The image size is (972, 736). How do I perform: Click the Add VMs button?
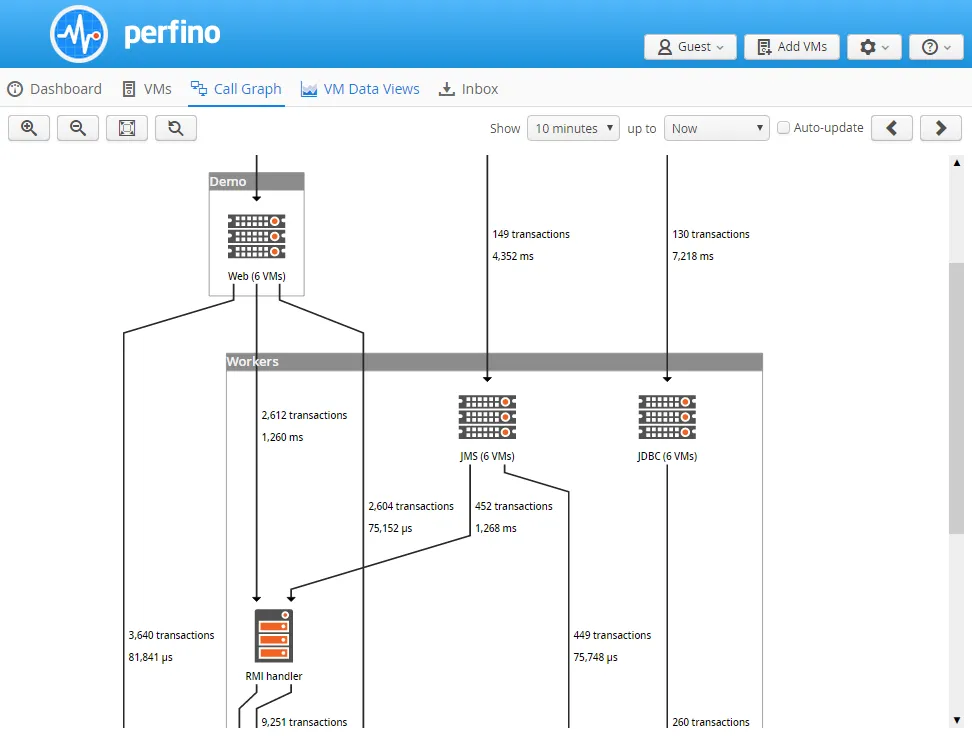tap(791, 47)
